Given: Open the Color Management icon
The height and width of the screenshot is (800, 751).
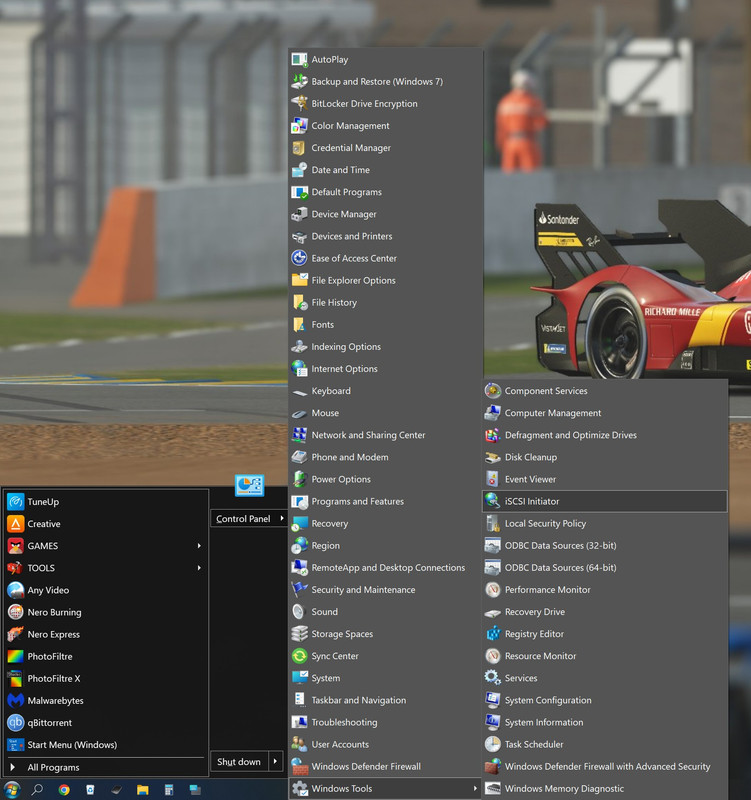Looking at the screenshot, I should pos(299,126).
